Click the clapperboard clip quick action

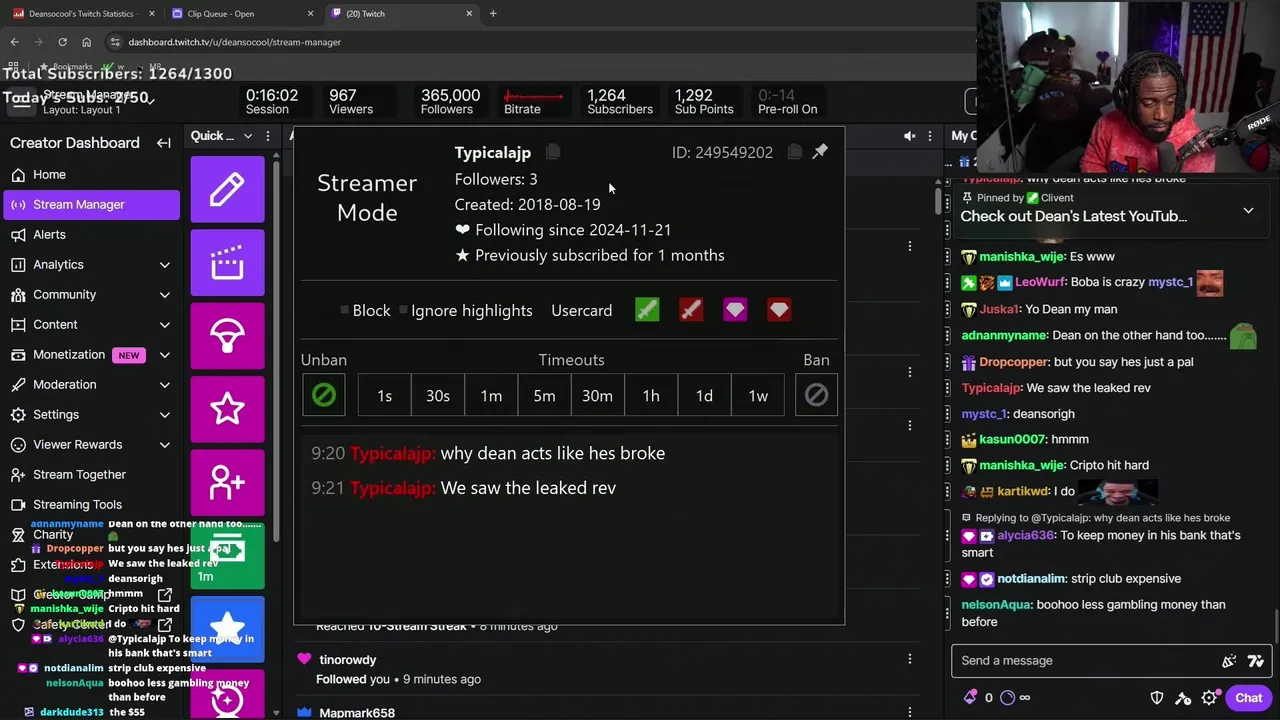[227, 262]
